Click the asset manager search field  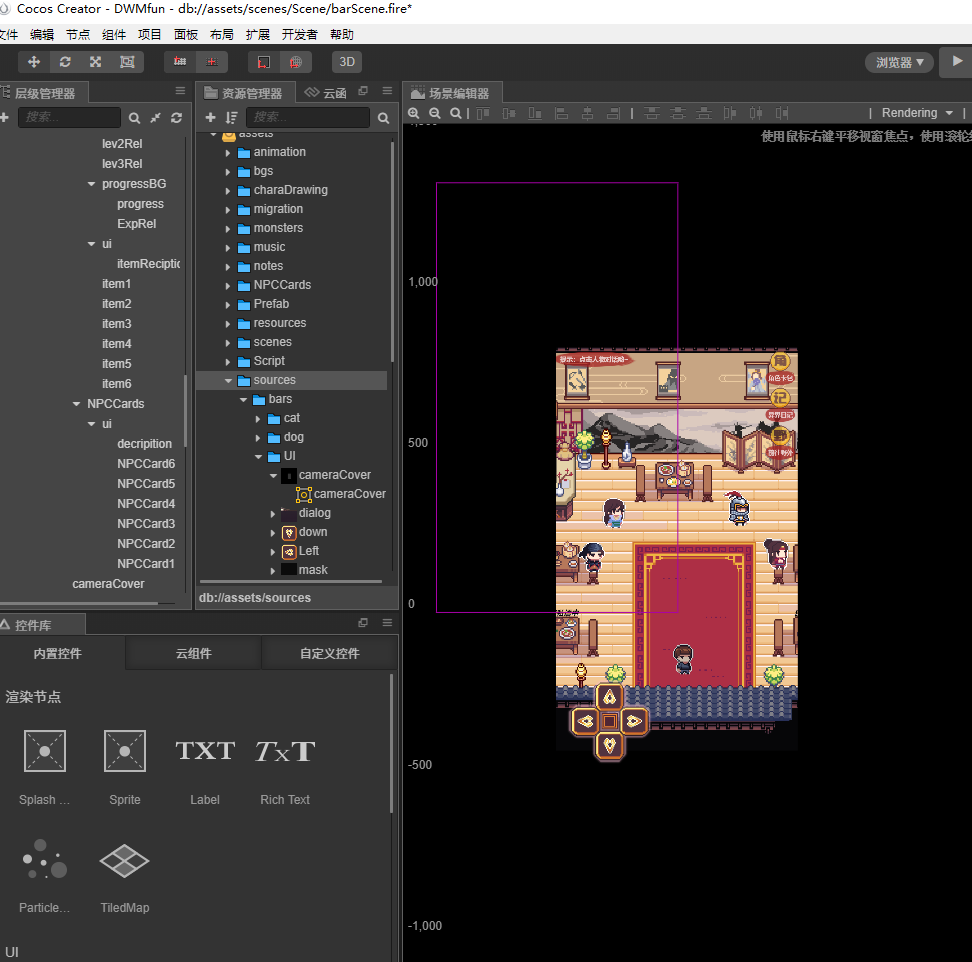[x=306, y=118]
